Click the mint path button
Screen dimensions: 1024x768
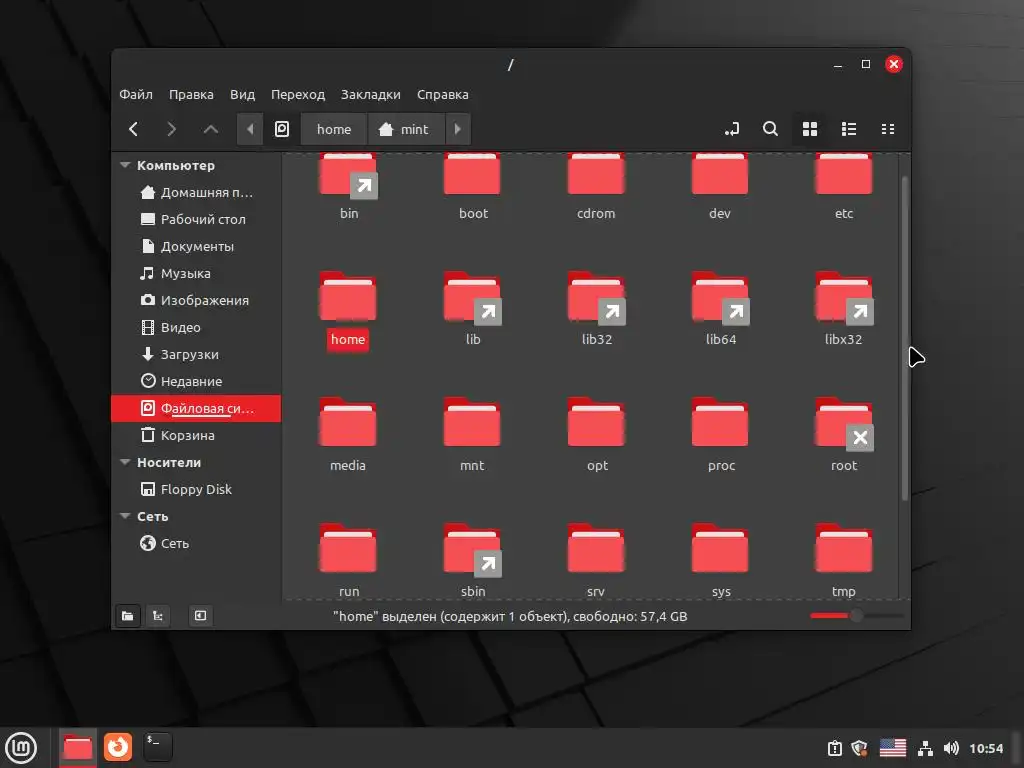406,129
